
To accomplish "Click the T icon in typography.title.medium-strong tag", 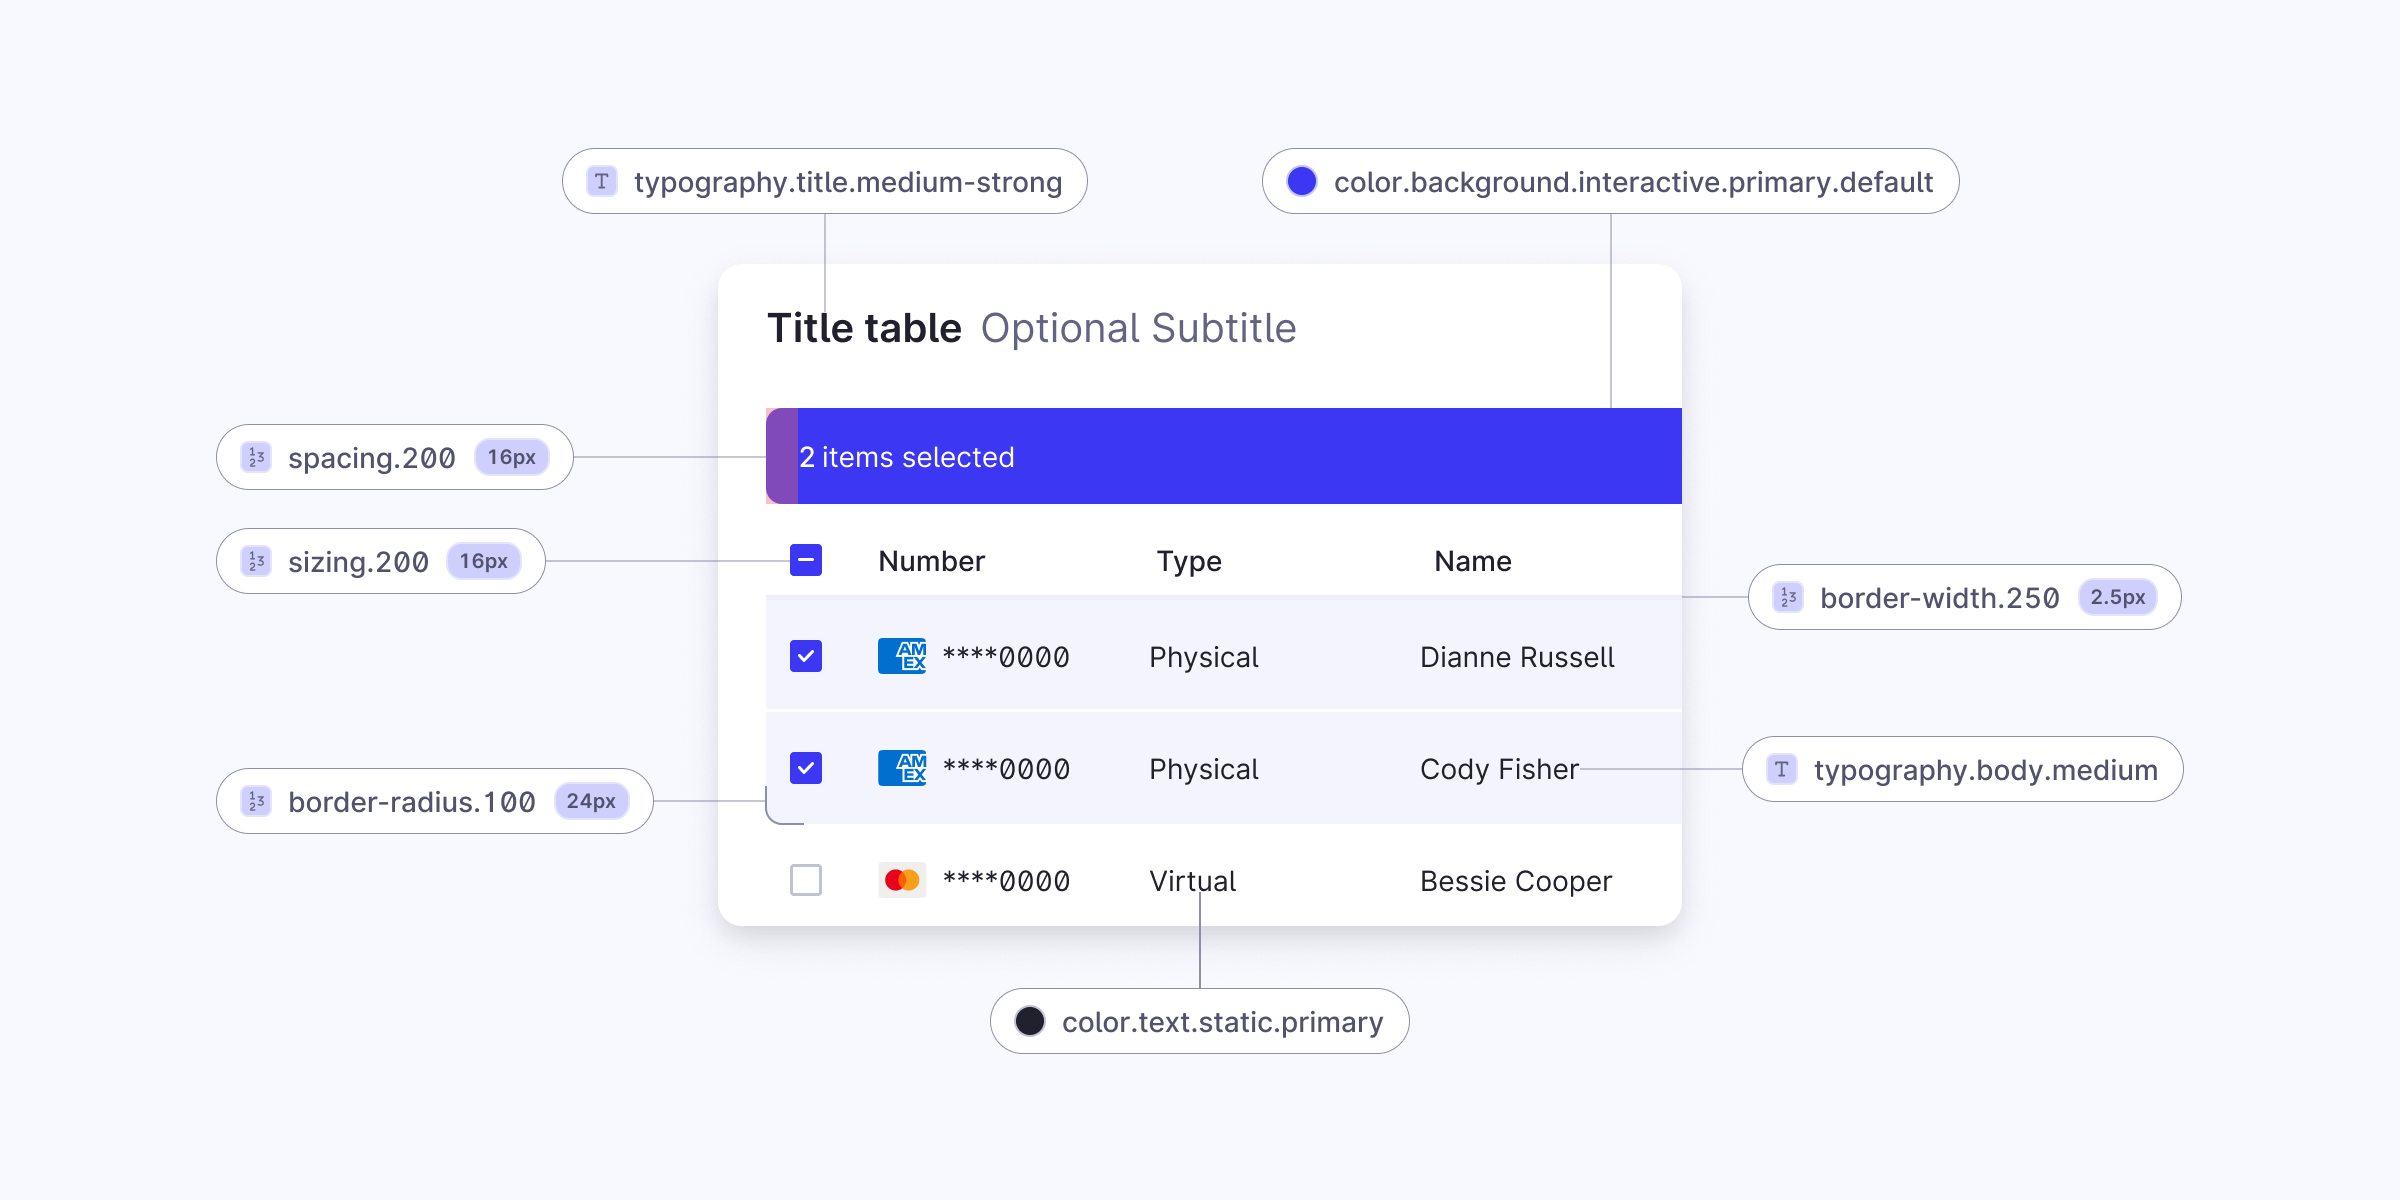I will coord(601,181).
